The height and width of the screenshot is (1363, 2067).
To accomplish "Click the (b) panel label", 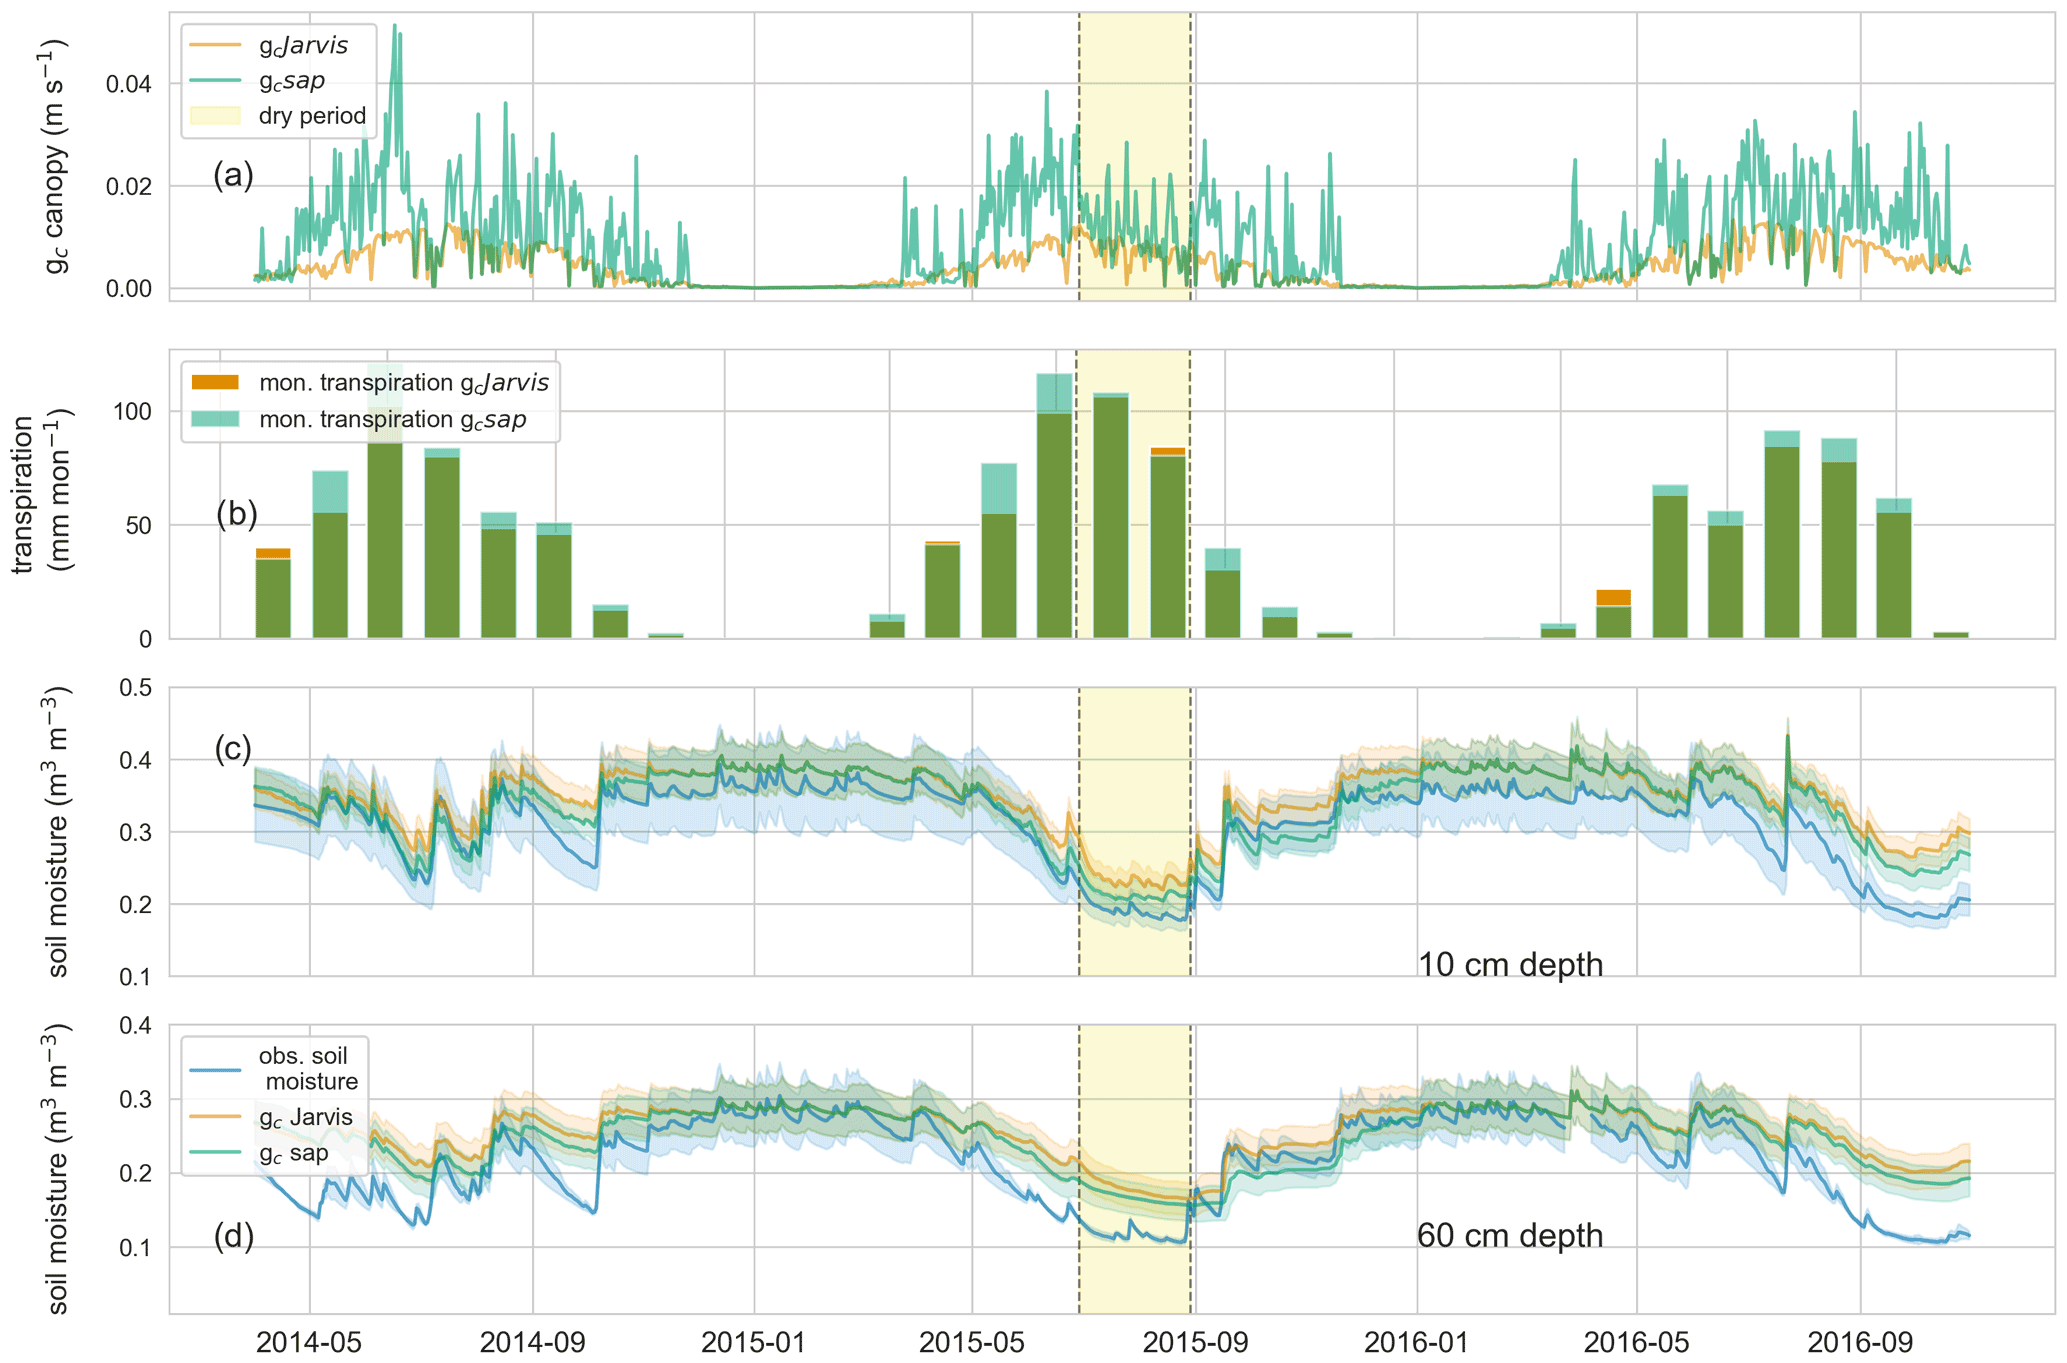I will tap(237, 513).
